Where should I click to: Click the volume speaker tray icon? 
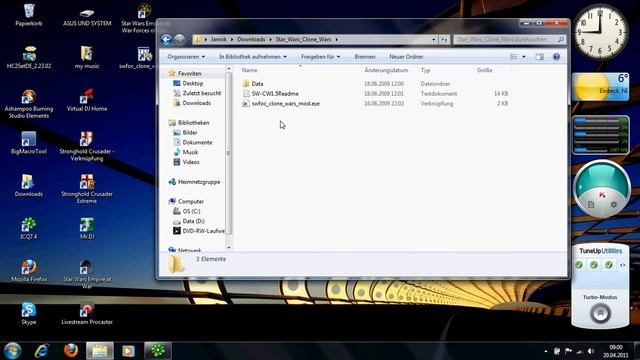pyautogui.click(x=591, y=351)
